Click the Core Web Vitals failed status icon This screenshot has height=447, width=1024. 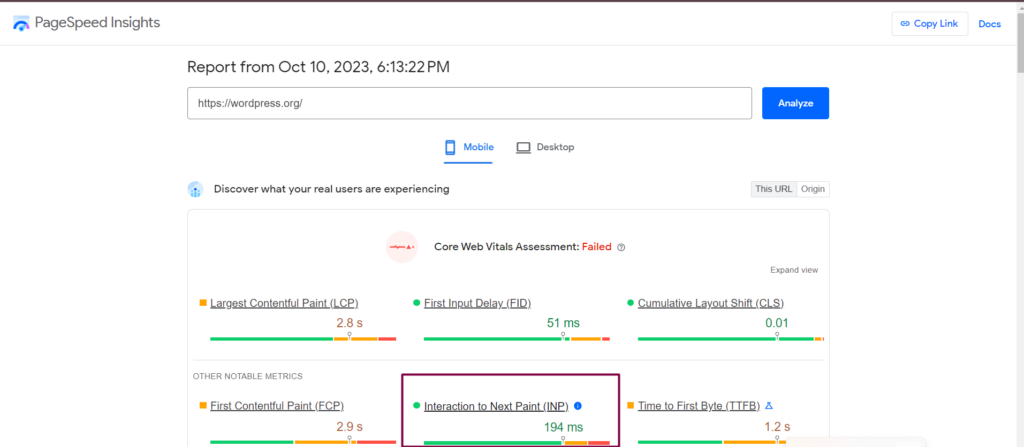point(401,246)
